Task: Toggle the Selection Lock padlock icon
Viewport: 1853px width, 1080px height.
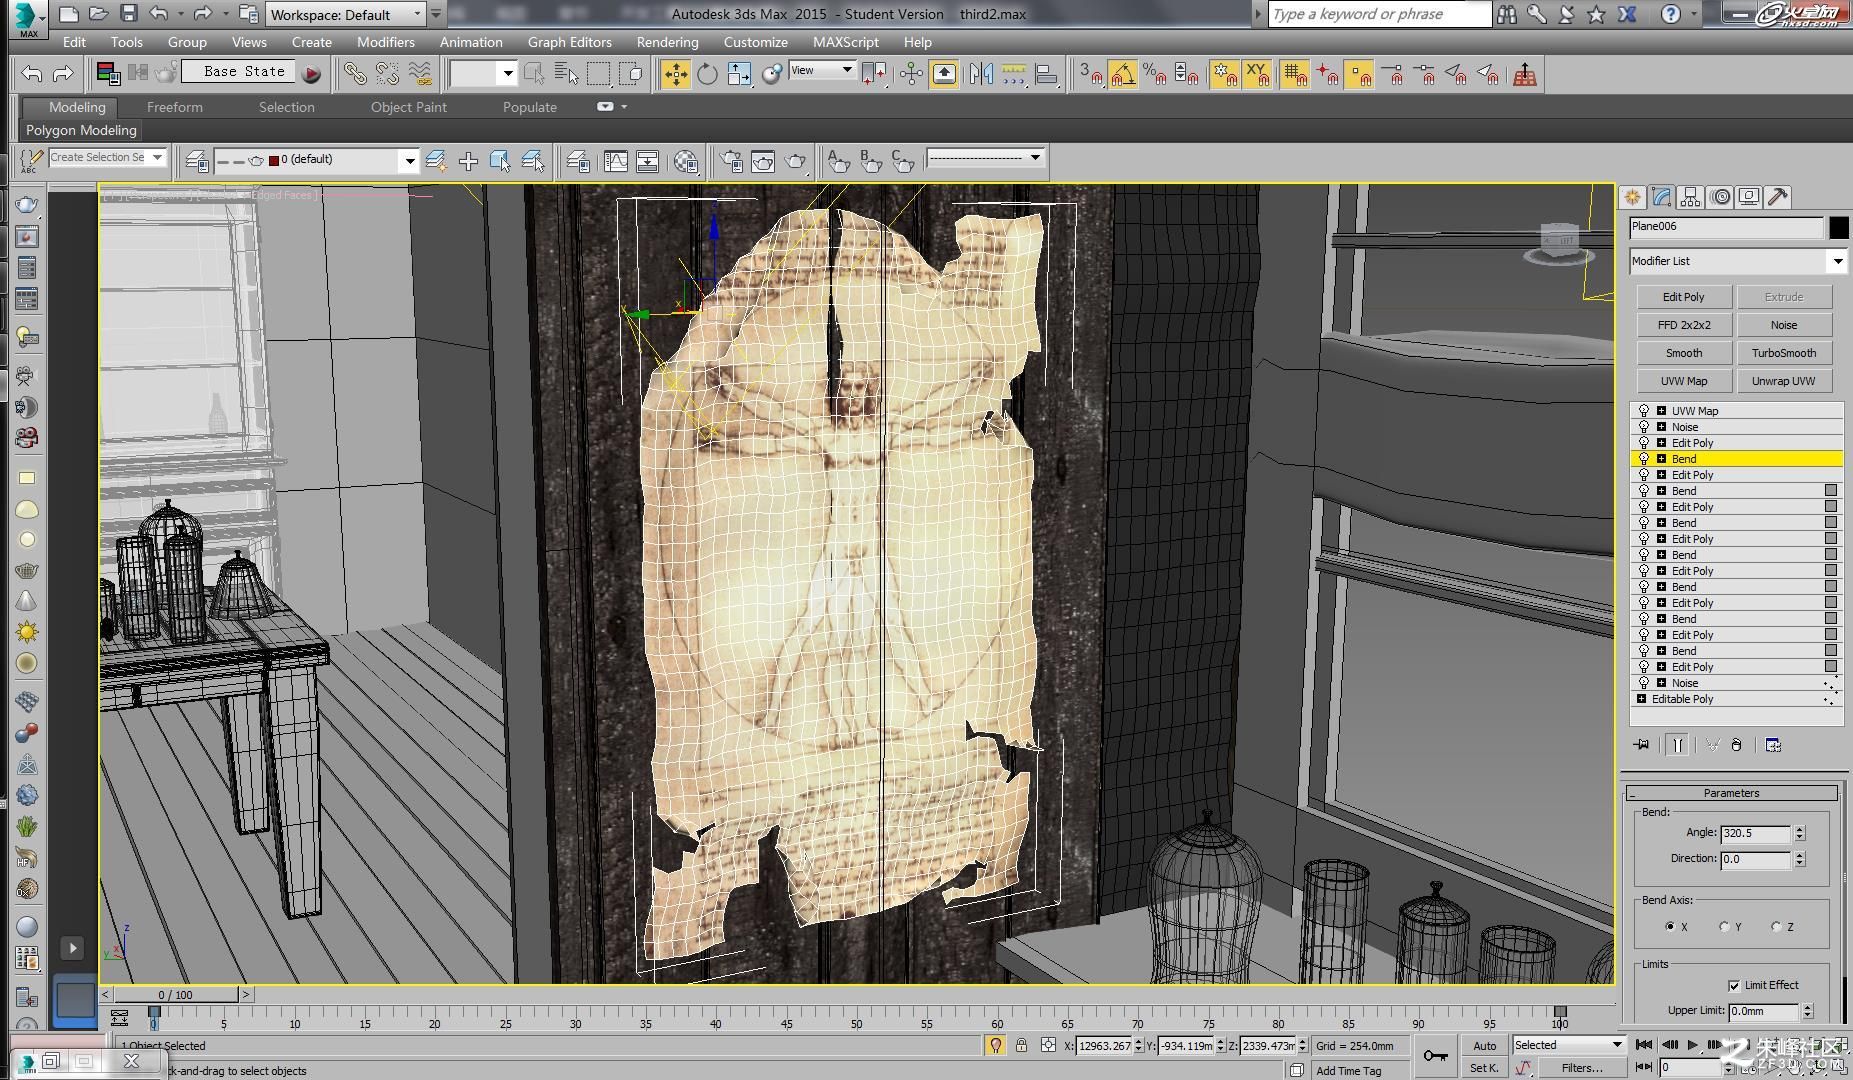Action: pos(1021,1045)
